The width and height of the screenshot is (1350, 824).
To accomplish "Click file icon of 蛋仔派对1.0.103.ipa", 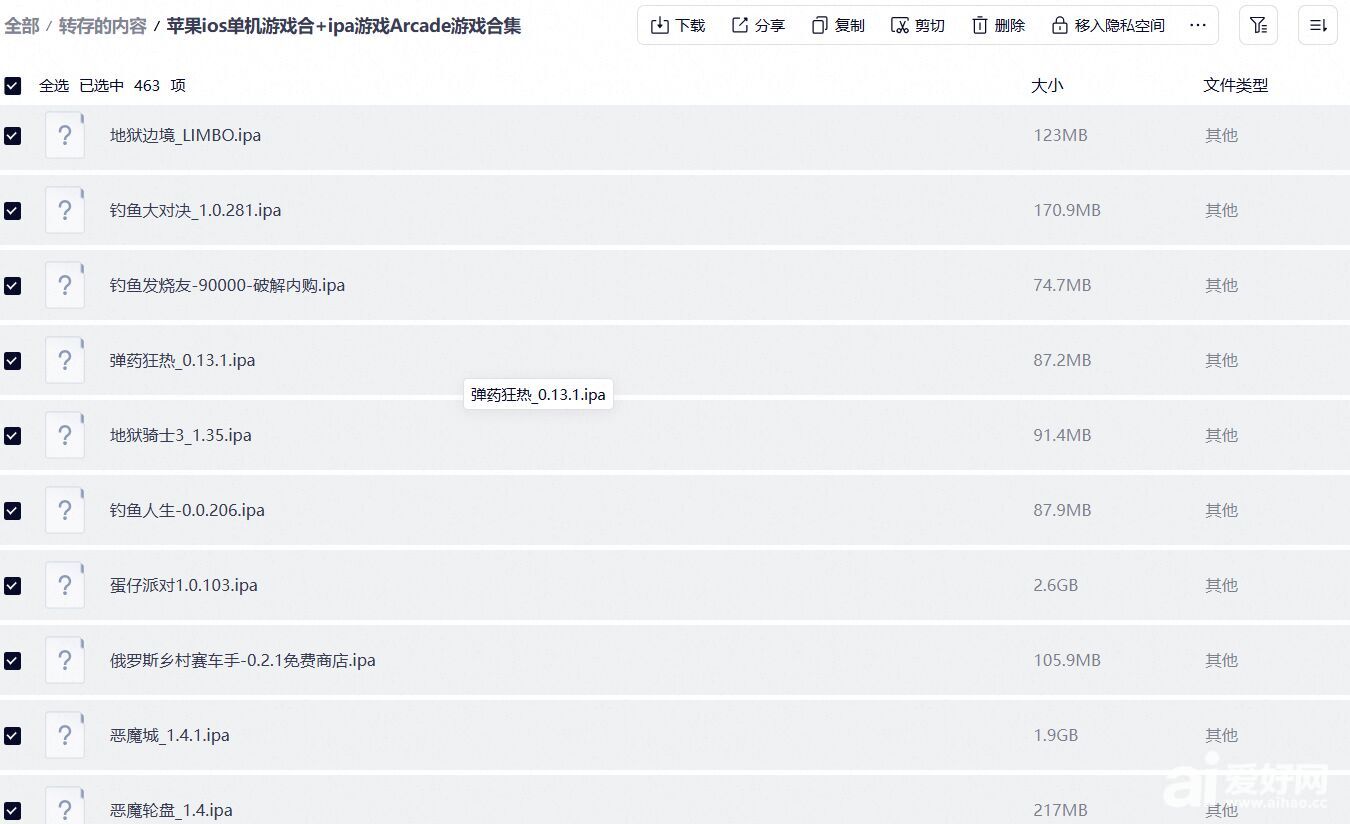I will (x=65, y=585).
